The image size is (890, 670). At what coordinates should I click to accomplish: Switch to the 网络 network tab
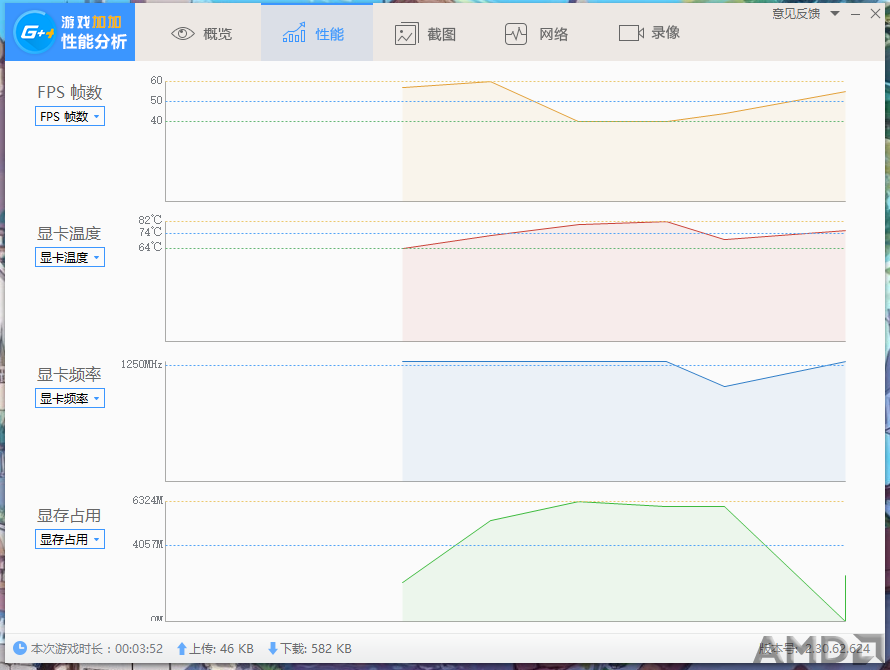tap(536, 34)
